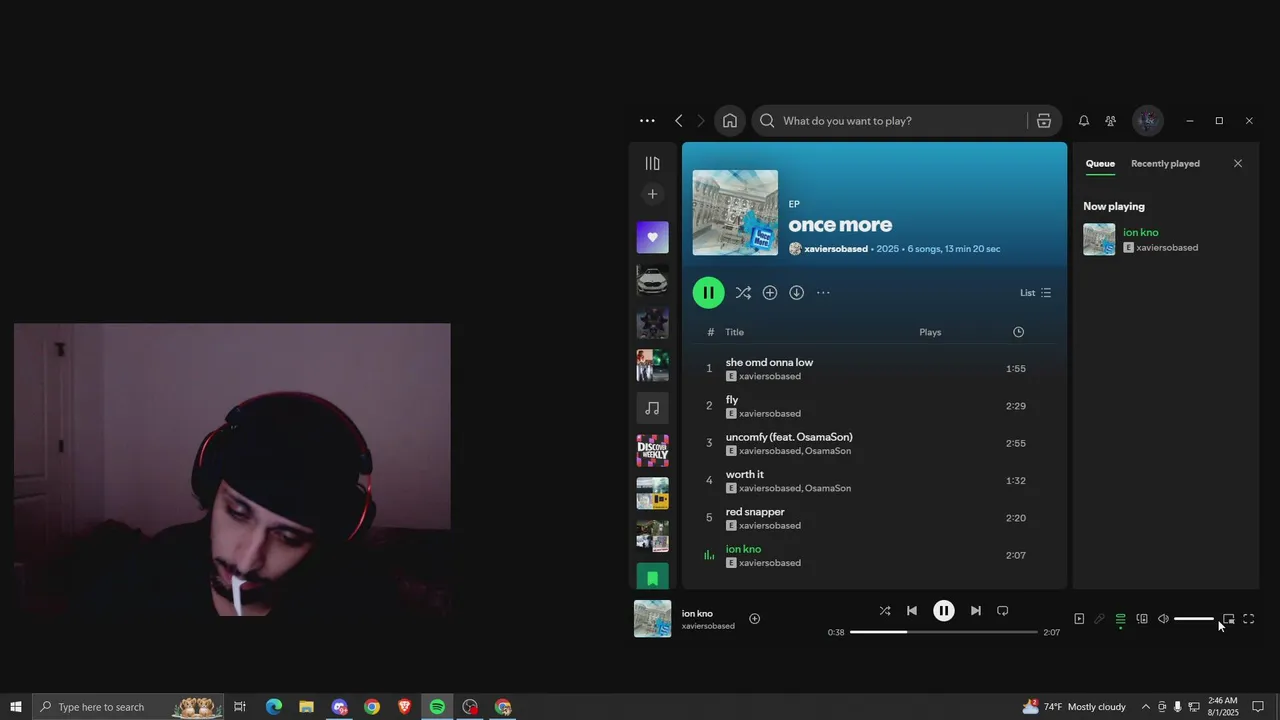Save the EP to Your Library
Screen dimensions: 1280x720
tap(770, 293)
